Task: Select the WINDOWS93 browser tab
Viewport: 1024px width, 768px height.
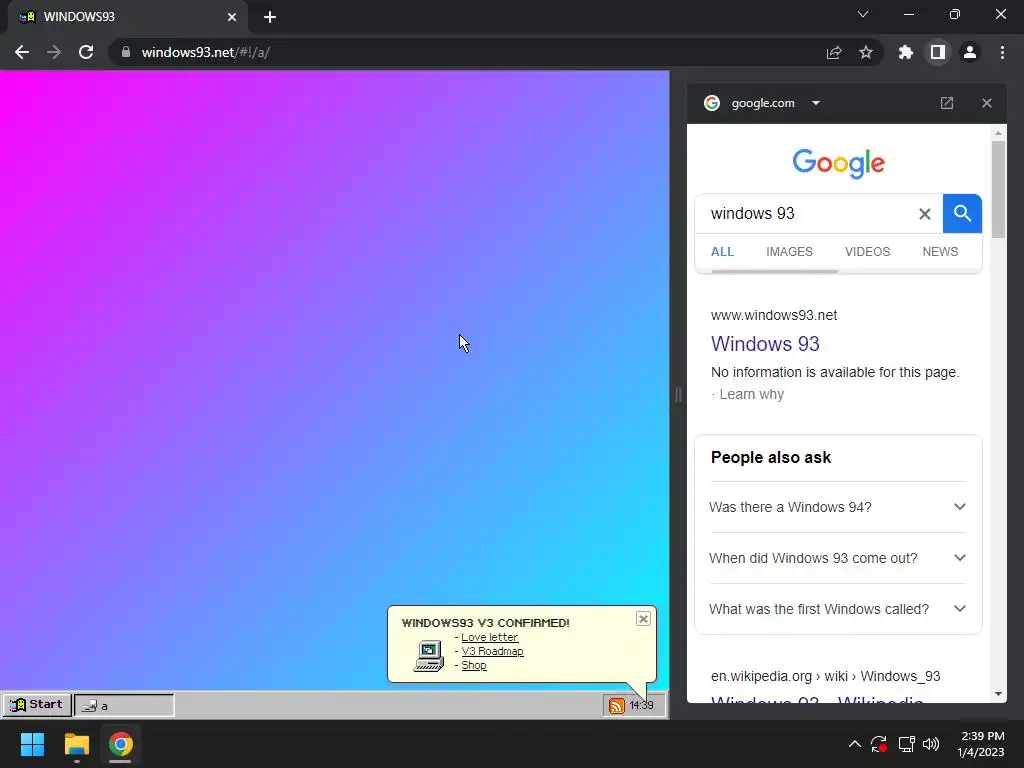Action: tap(129, 17)
